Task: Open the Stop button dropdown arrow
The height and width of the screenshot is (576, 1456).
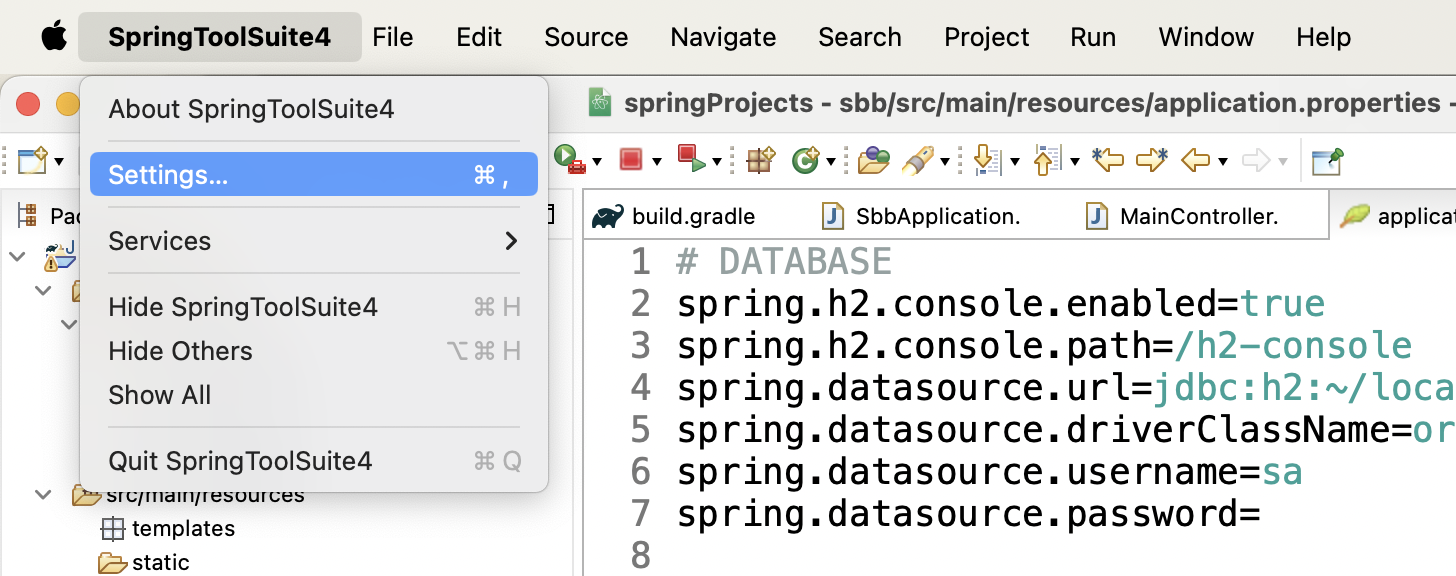Action: coord(656,161)
